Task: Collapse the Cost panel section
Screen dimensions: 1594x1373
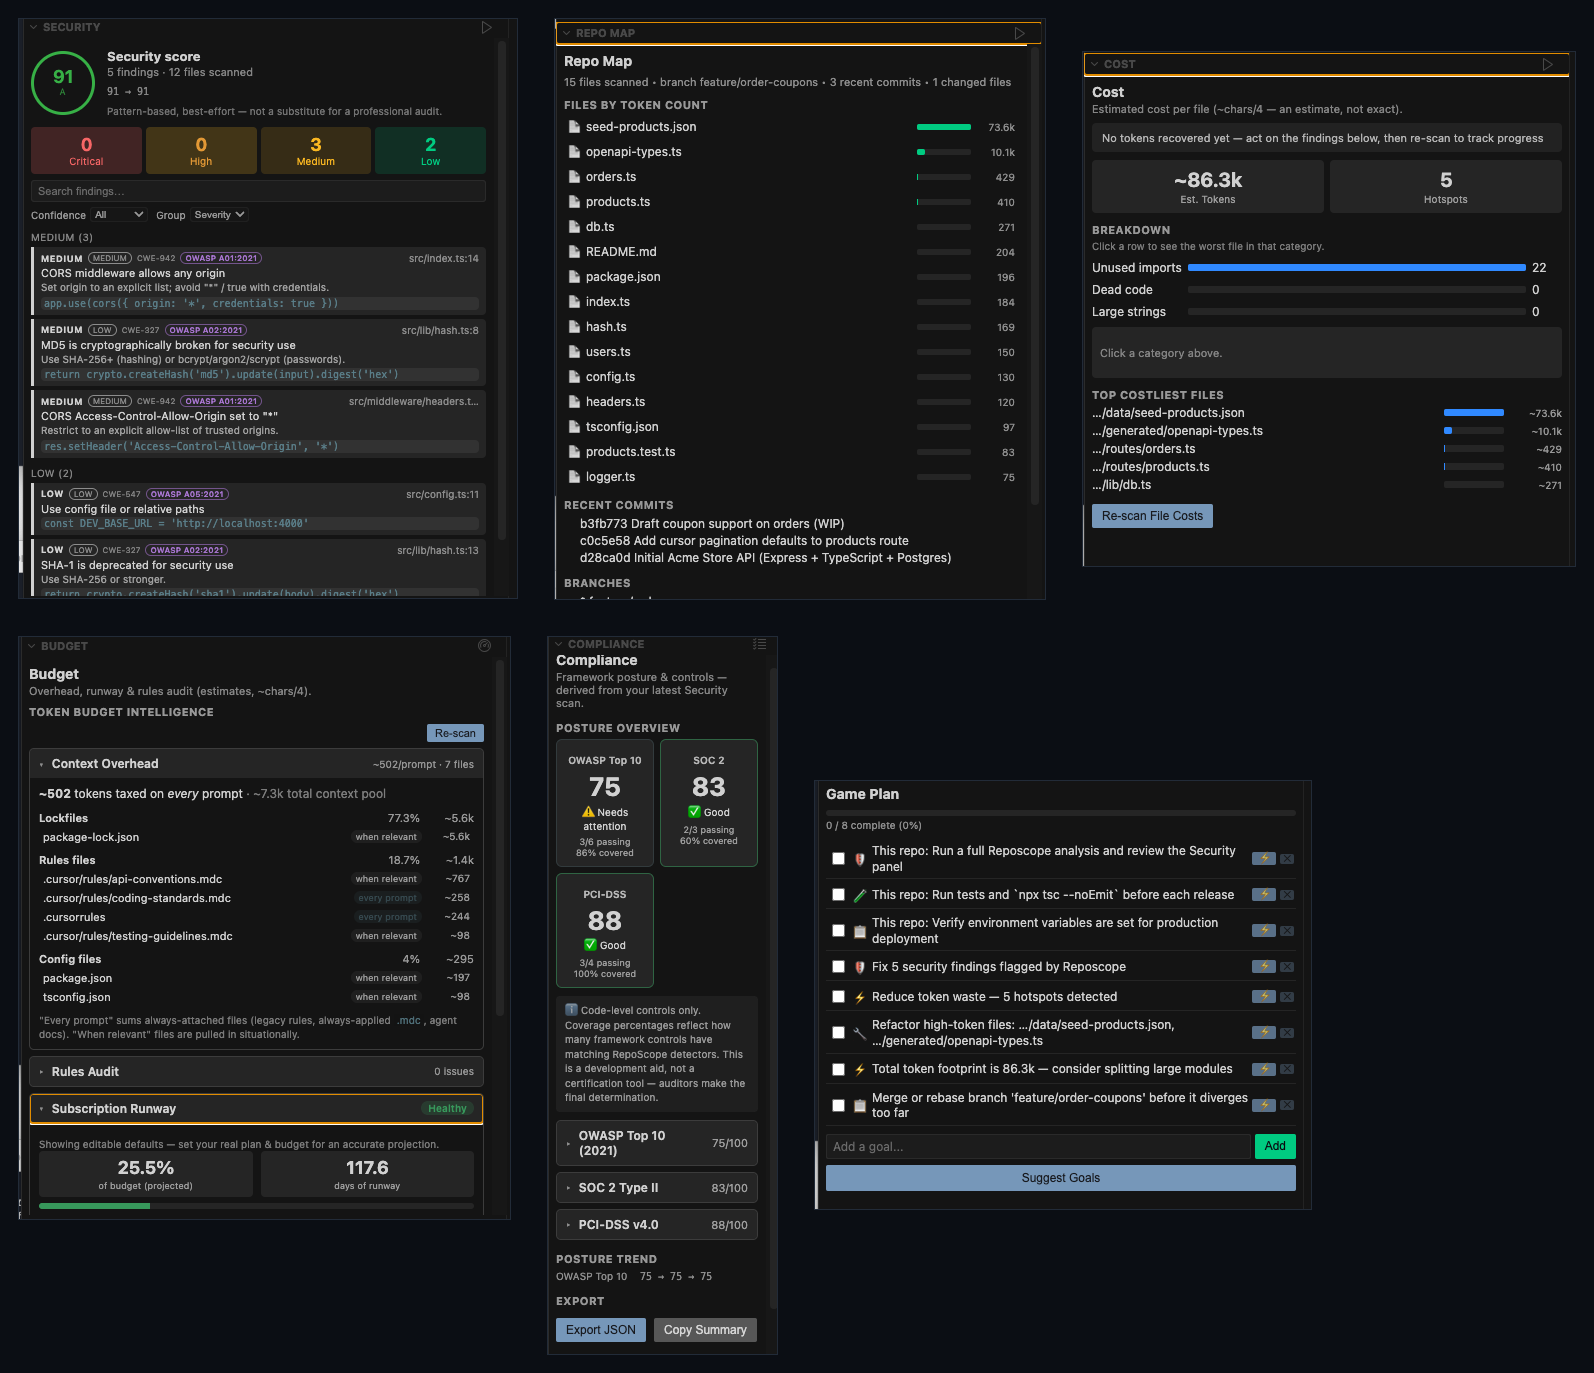Action: click(1095, 64)
